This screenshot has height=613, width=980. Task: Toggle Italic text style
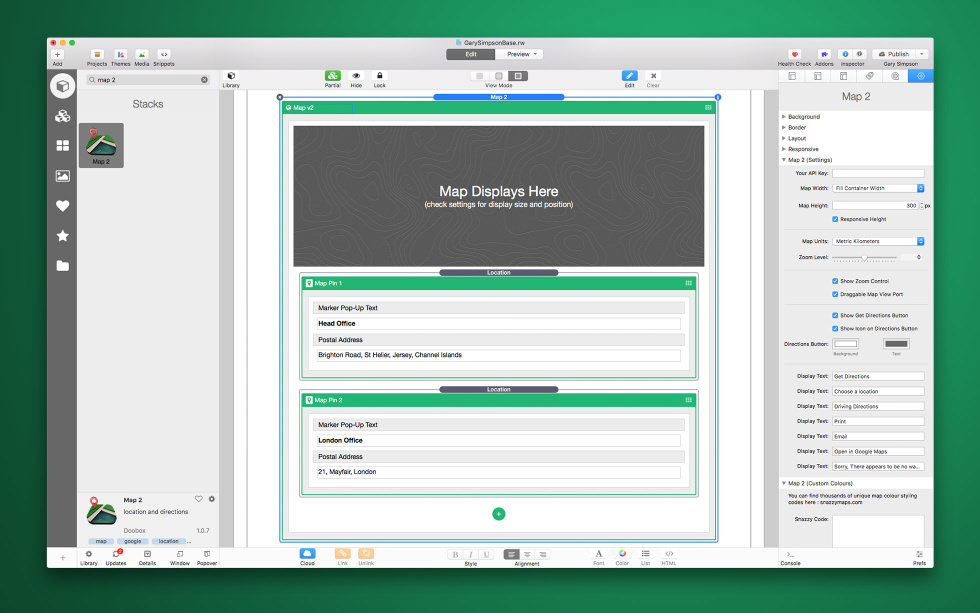[x=471, y=554]
